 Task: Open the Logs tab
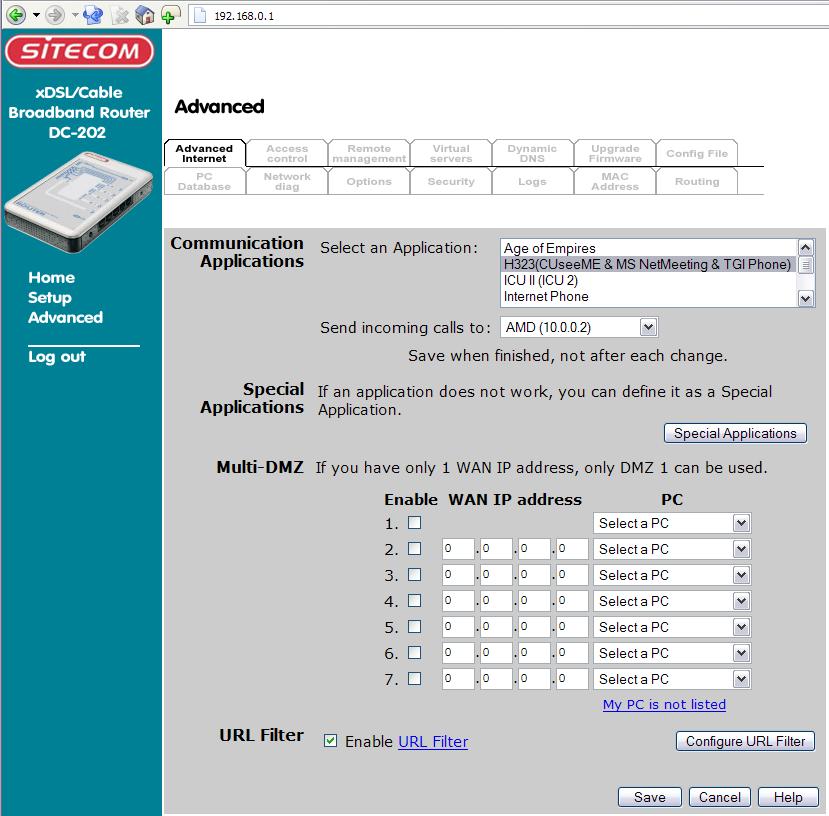tap(532, 181)
